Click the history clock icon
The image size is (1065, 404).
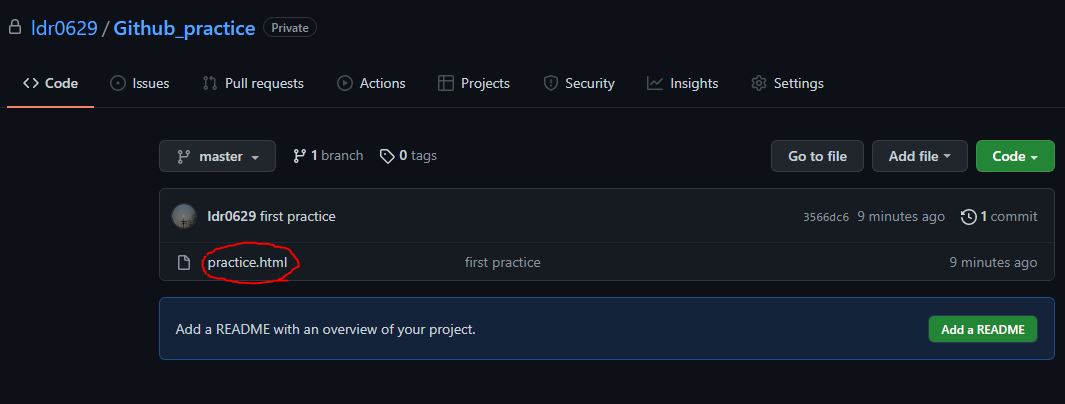pos(968,217)
